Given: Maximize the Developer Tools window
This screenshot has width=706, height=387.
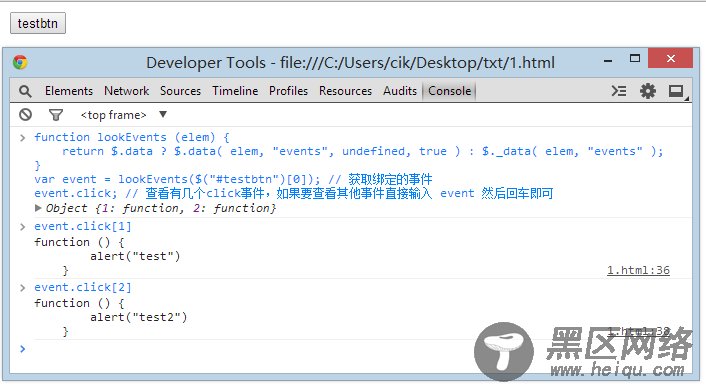Looking at the screenshot, I should 635,58.
